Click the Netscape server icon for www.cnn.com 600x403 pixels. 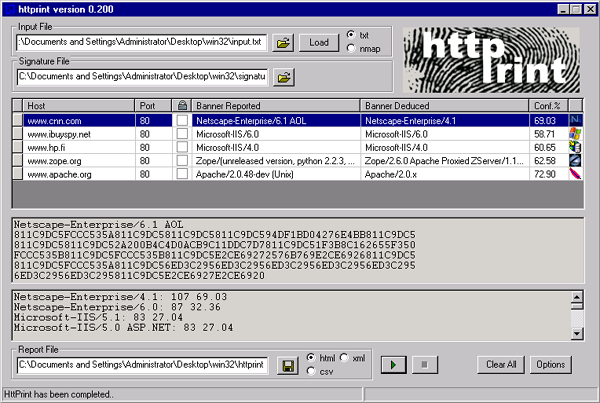pos(575,120)
